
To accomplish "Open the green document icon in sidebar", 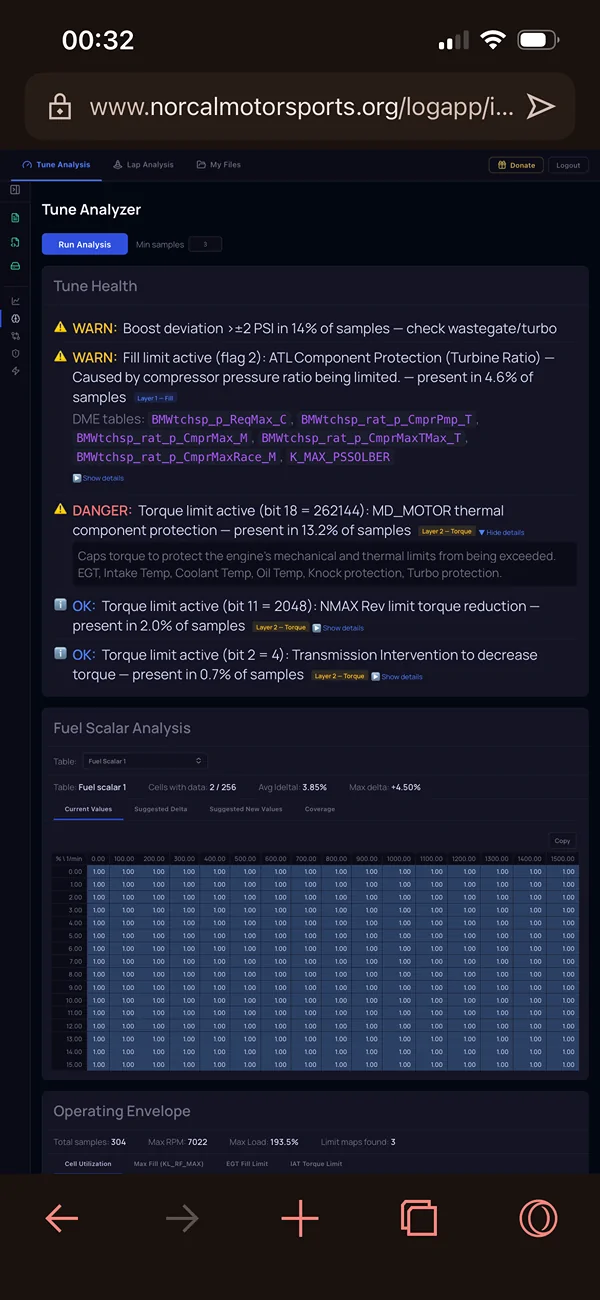I will 15,217.
